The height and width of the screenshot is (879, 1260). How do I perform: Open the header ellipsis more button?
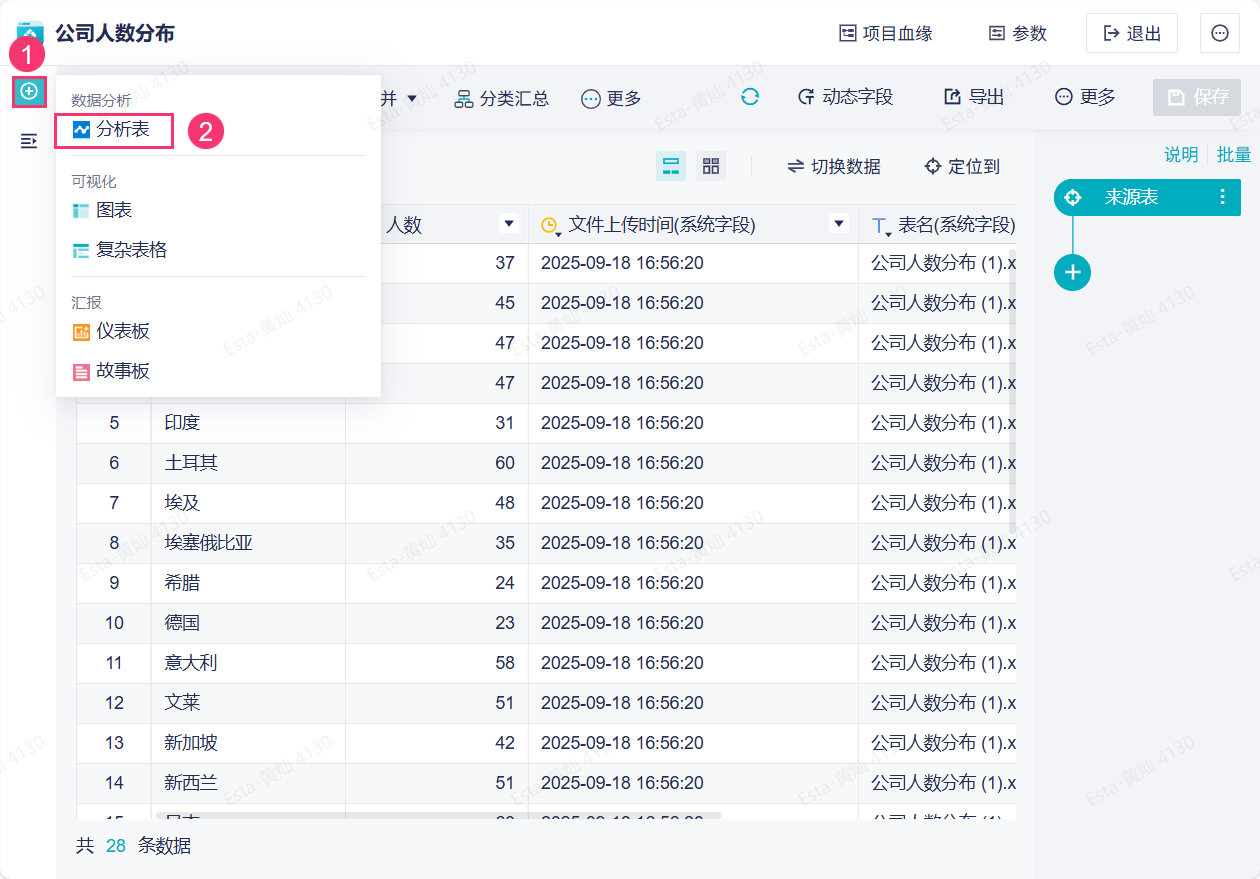tap(1220, 33)
